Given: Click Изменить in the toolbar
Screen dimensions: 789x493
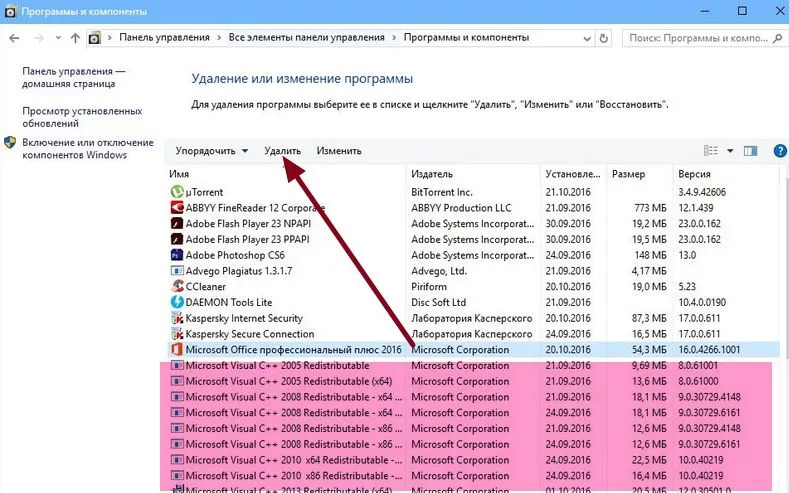Looking at the screenshot, I should click(339, 151).
